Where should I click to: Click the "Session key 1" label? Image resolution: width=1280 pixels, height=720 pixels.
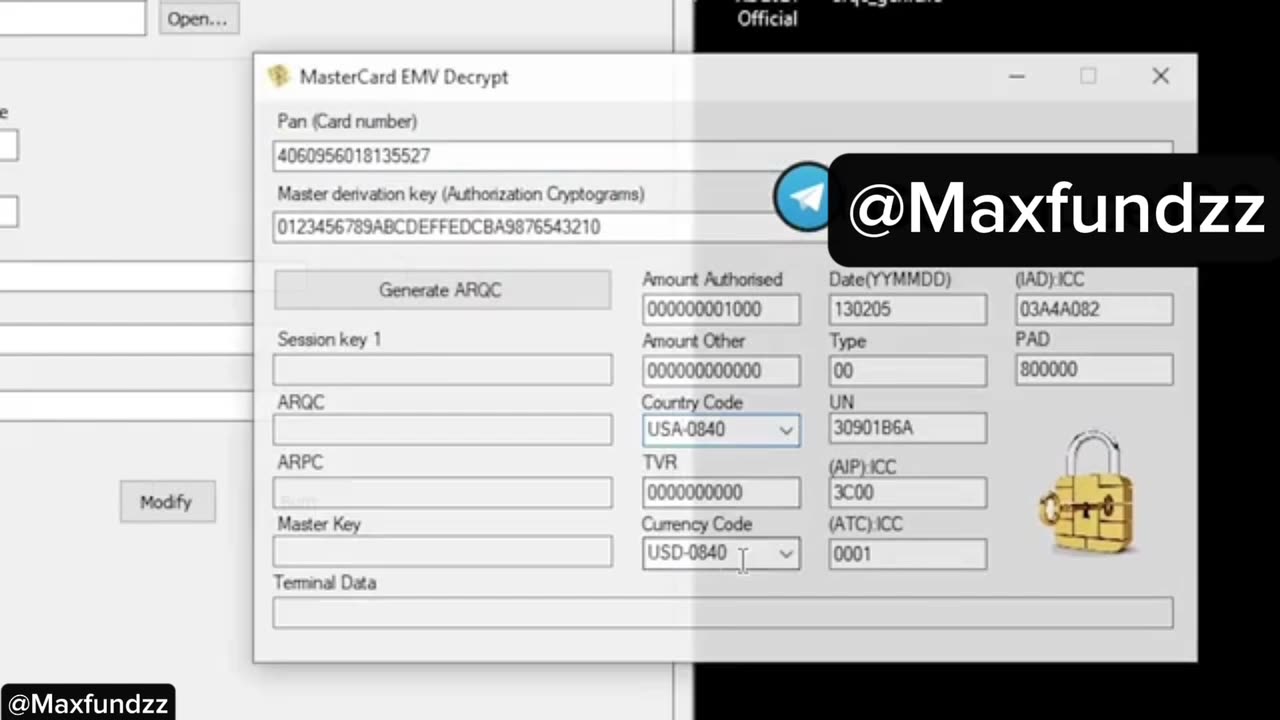pos(329,340)
